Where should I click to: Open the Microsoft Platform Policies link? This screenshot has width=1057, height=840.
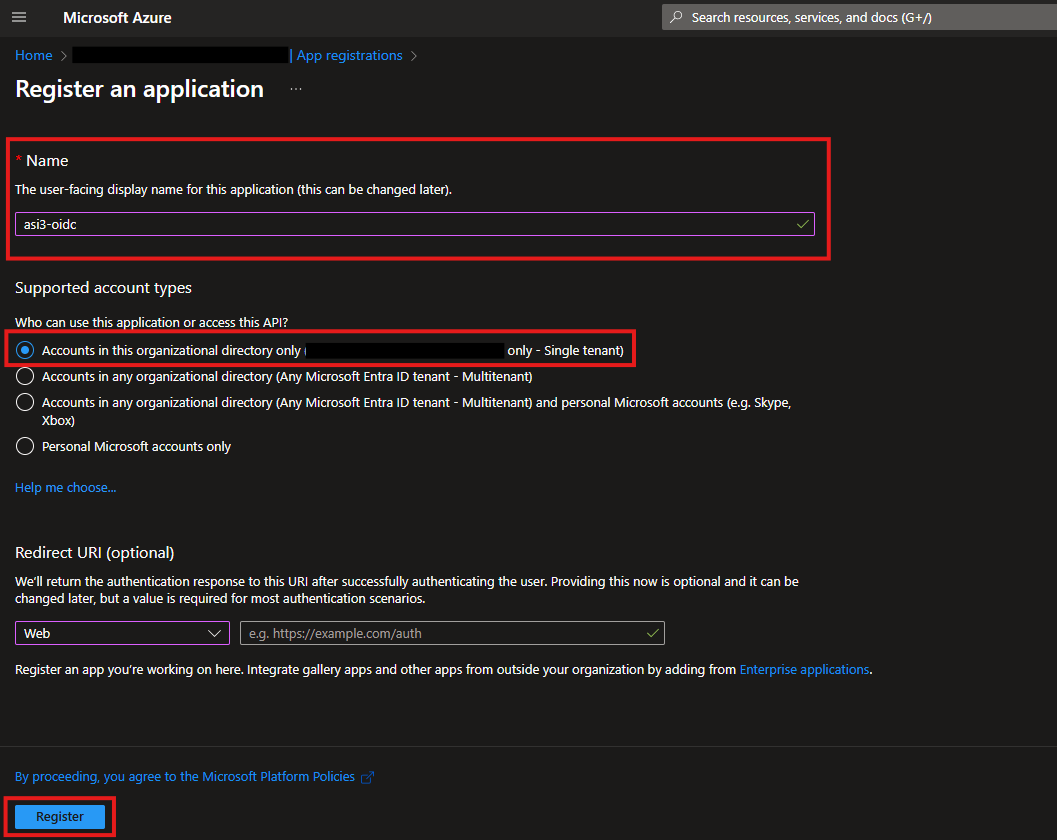(x=185, y=777)
